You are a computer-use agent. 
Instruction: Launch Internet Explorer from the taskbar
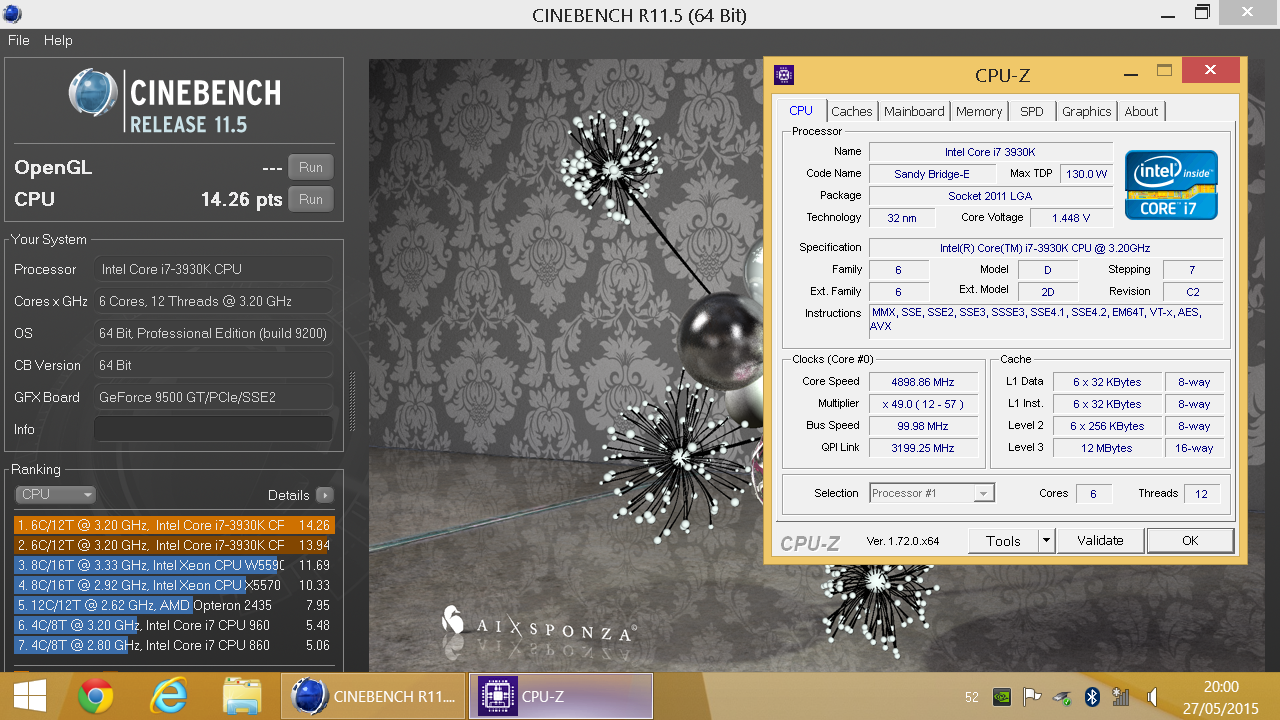point(169,696)
